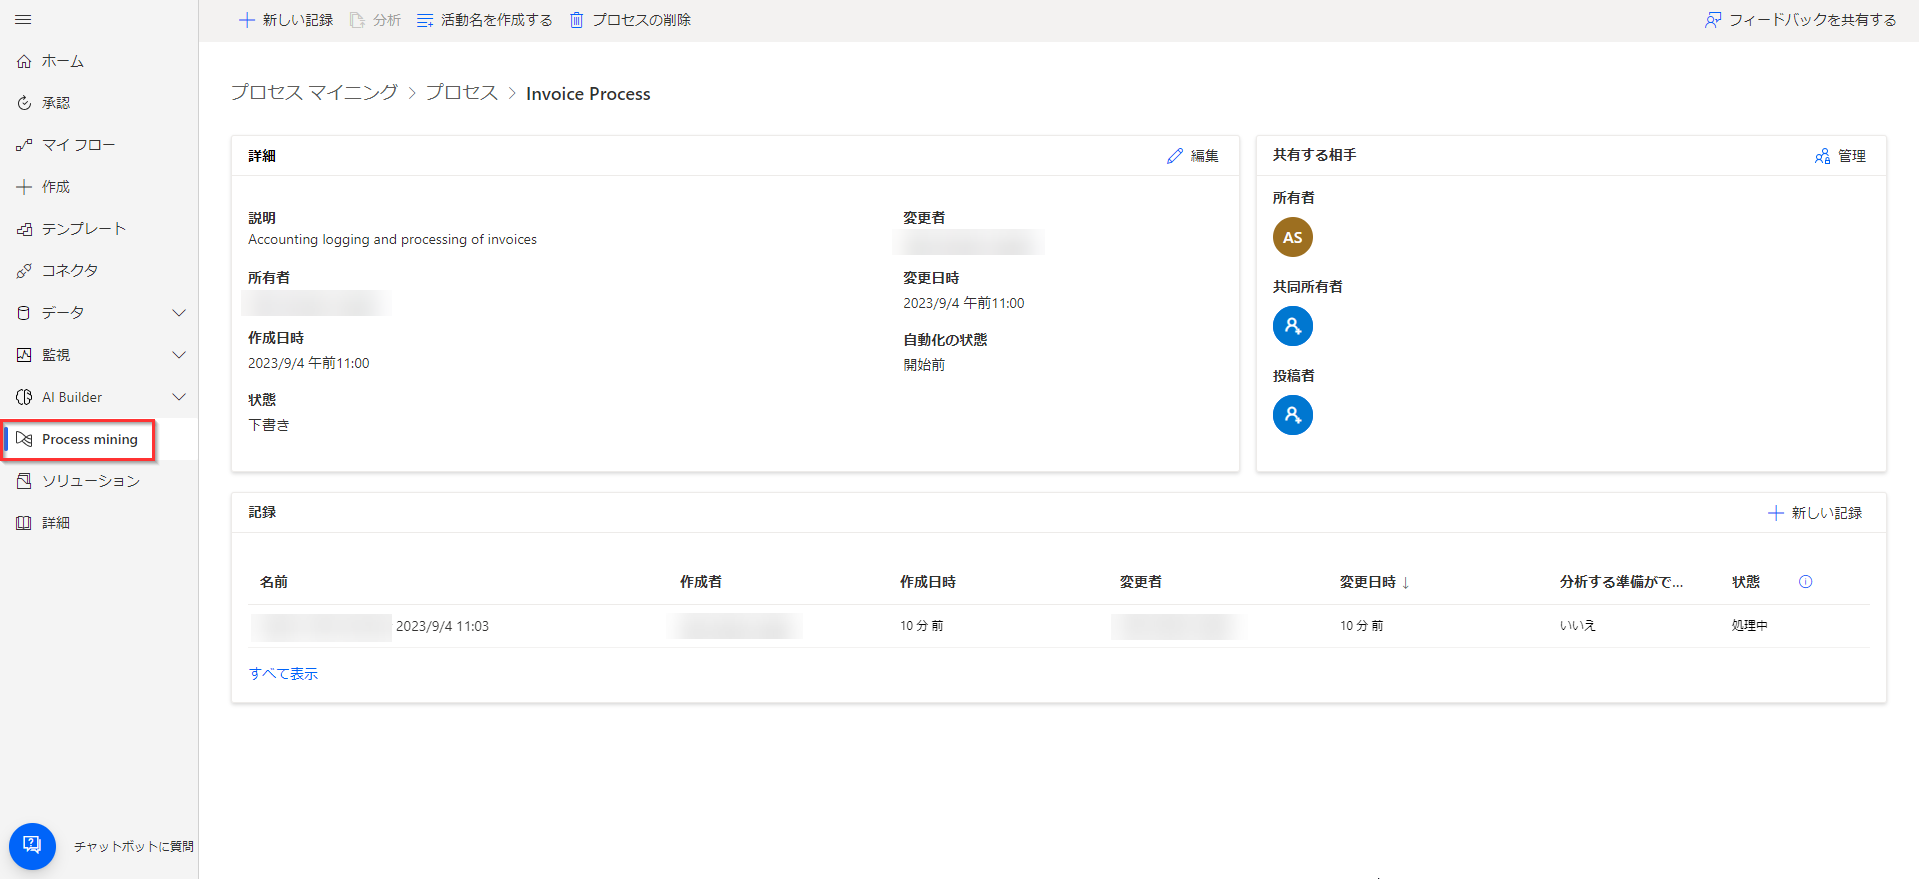Click プロセス breadcrumb link
This screenshot has width=1919, height=879.
click(x=462, y=93)
